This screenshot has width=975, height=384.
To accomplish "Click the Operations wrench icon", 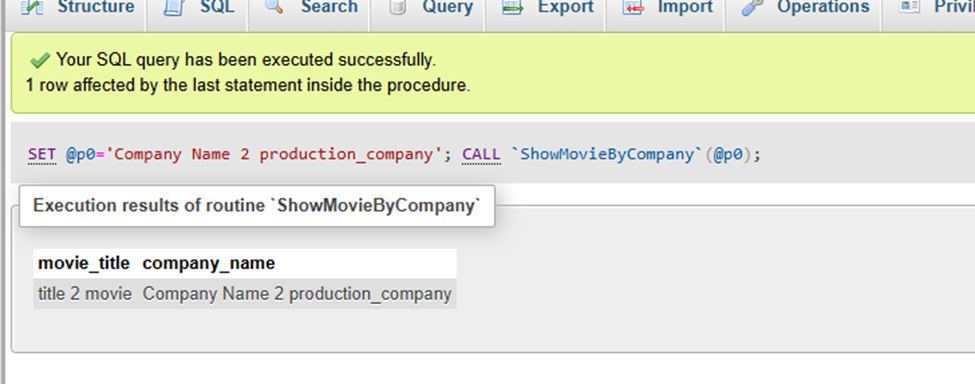I will tap(753, 7).
